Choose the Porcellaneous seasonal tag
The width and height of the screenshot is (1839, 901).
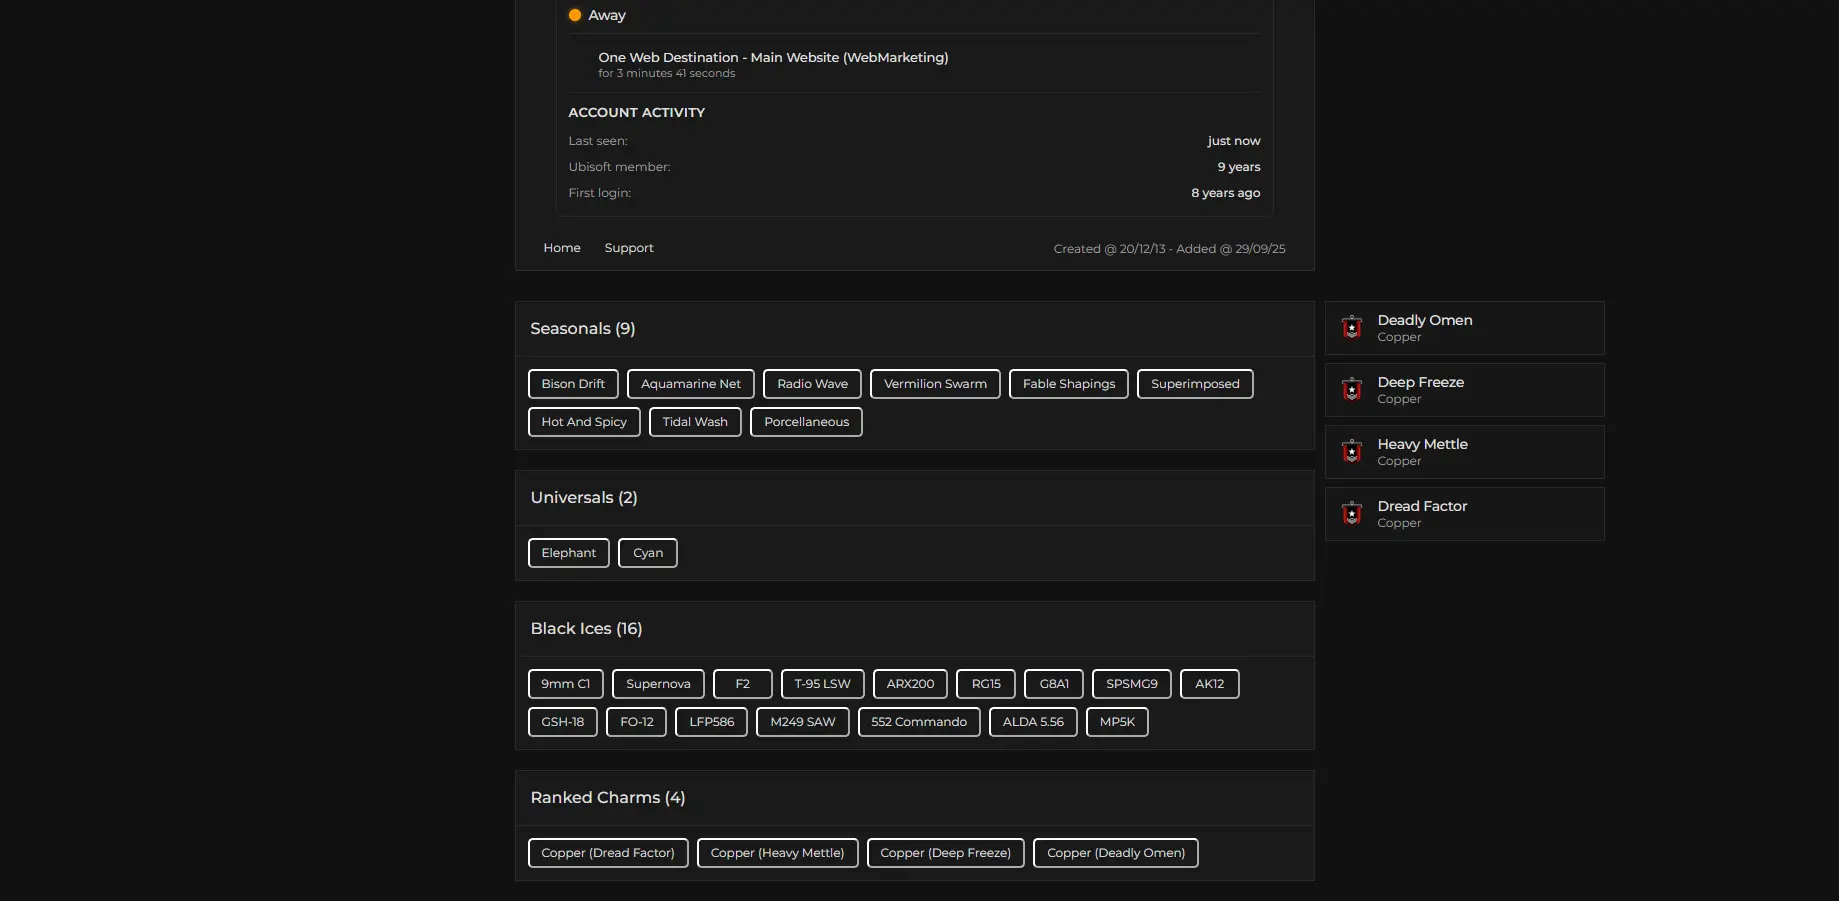(x=806, y=422)
